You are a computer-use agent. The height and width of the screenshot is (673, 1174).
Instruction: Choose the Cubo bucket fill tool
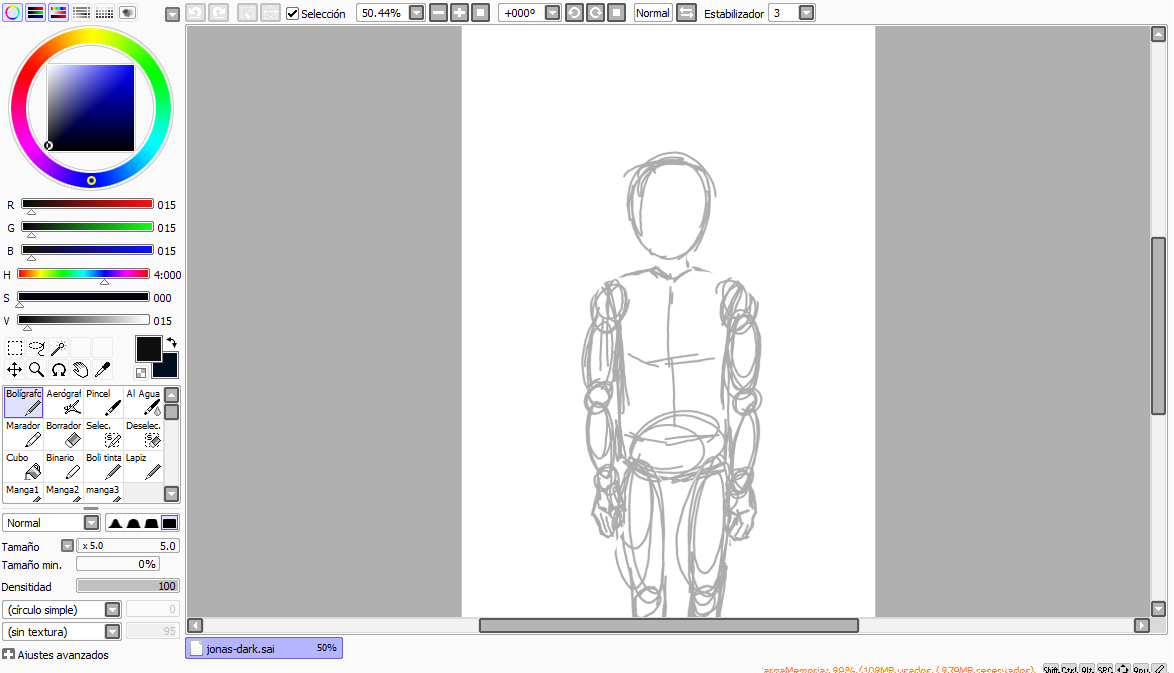click(24, 466)
